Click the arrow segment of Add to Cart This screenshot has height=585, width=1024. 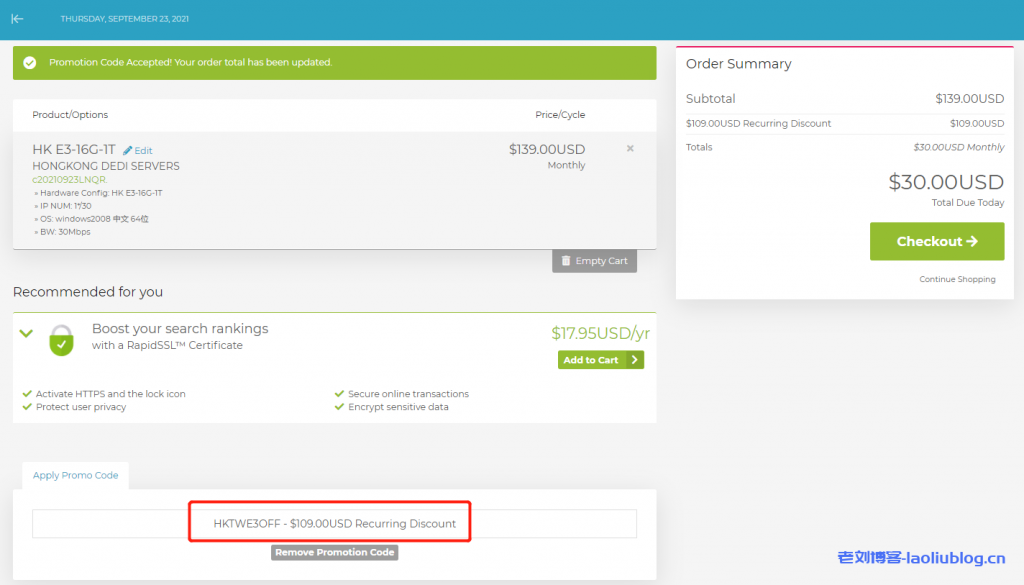[x=636, y=360]
